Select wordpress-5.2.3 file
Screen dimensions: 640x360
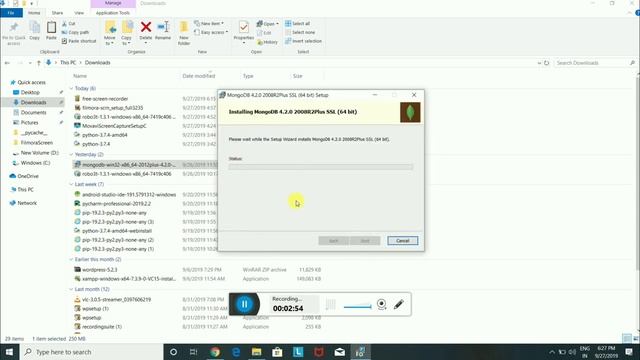(100, 270)
